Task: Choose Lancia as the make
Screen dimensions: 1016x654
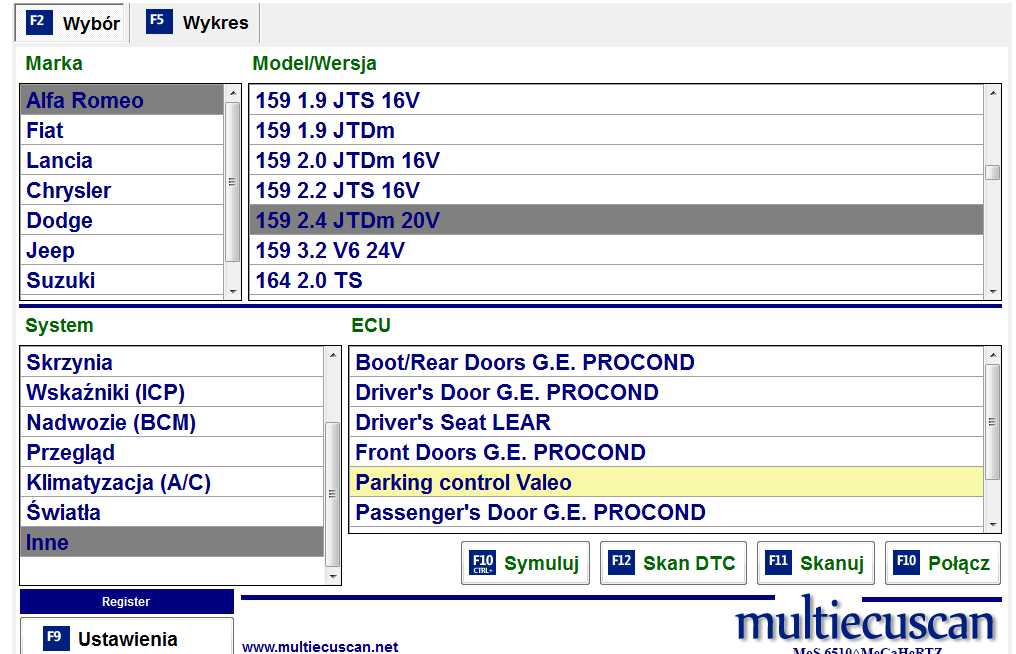Action: click(x=122, y=160)
